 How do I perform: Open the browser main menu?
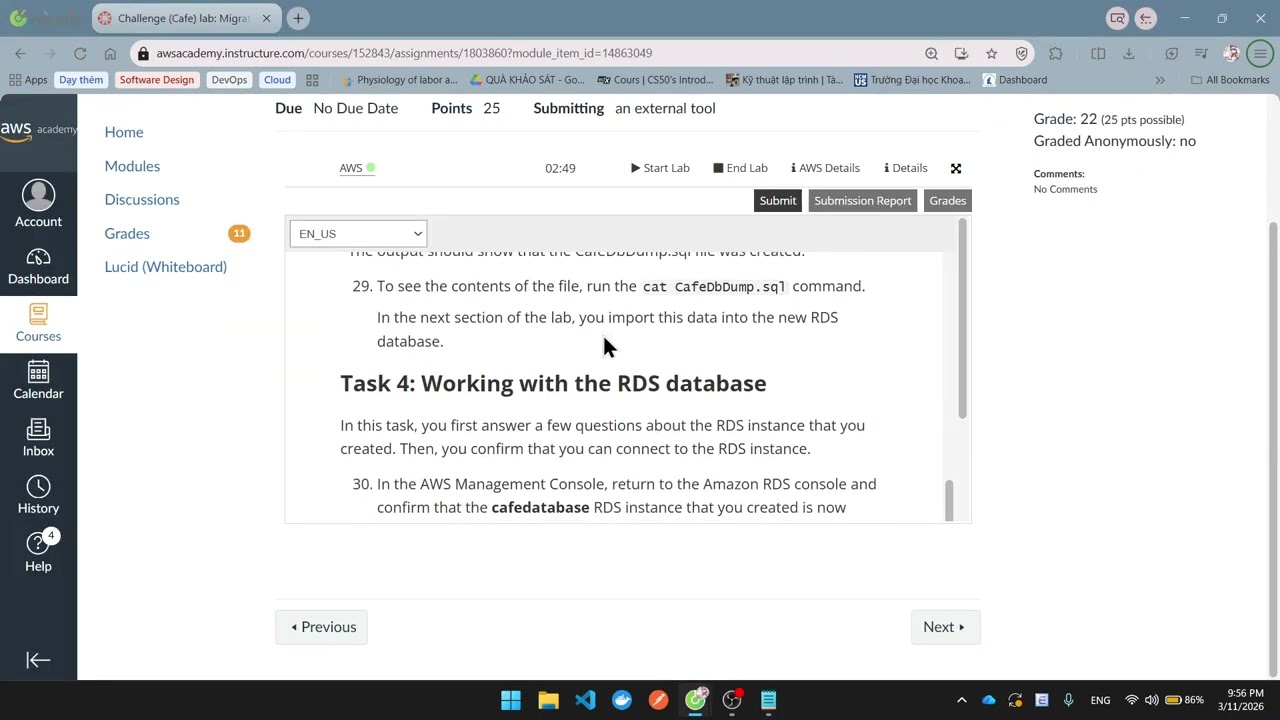[x=1260, y=53]
